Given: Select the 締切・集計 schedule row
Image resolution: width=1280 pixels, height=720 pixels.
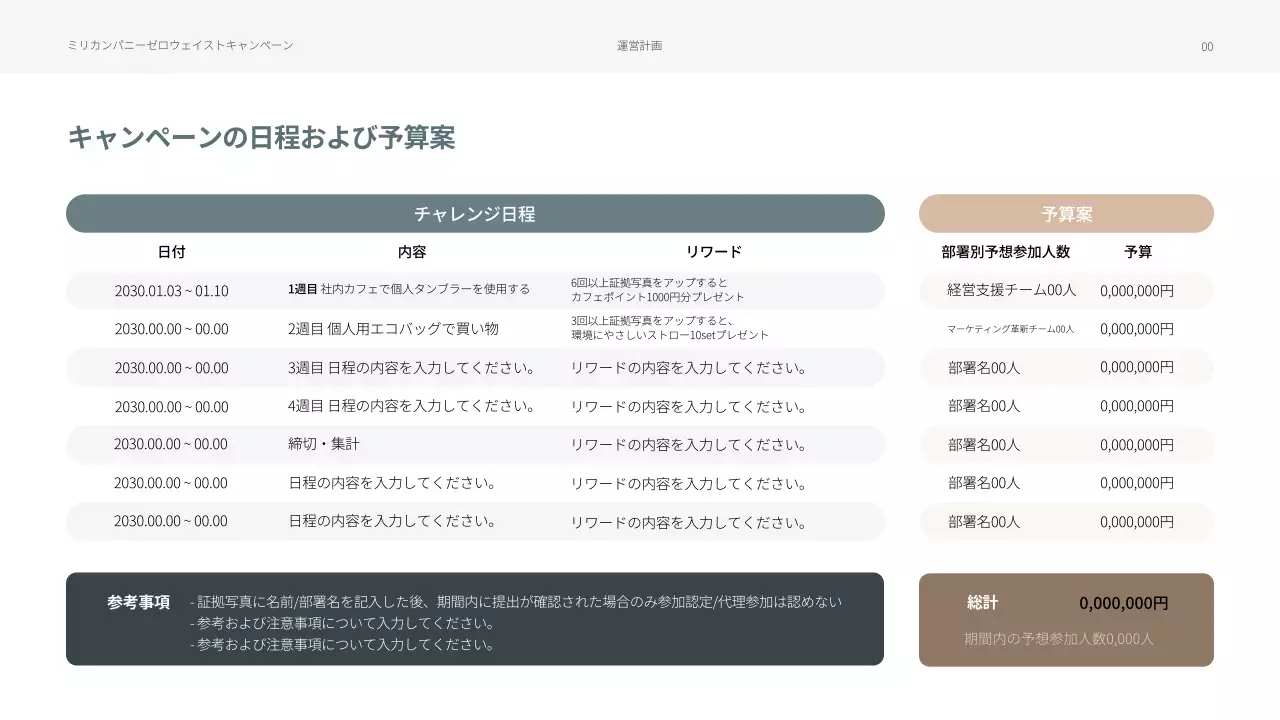Looking at the screenshot, I should click(x=475, y=444).
